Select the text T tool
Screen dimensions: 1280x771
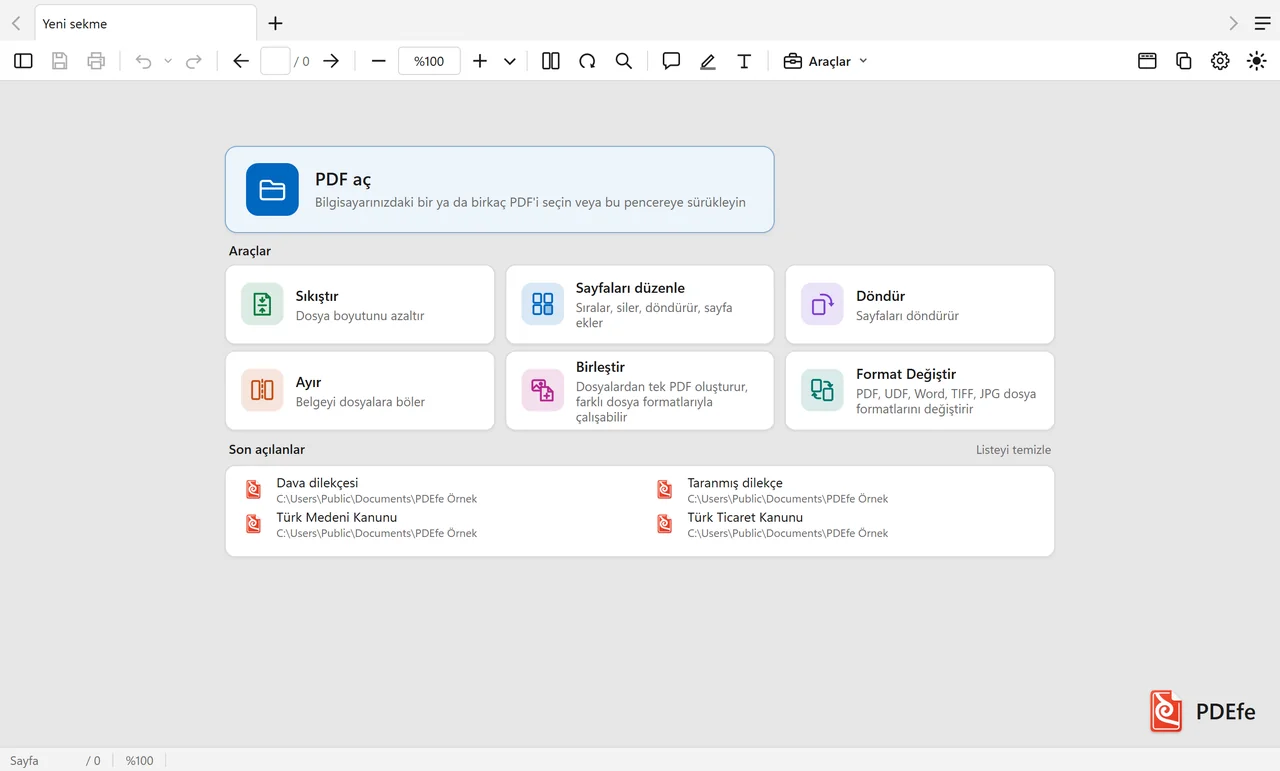(x=744, y=61)
